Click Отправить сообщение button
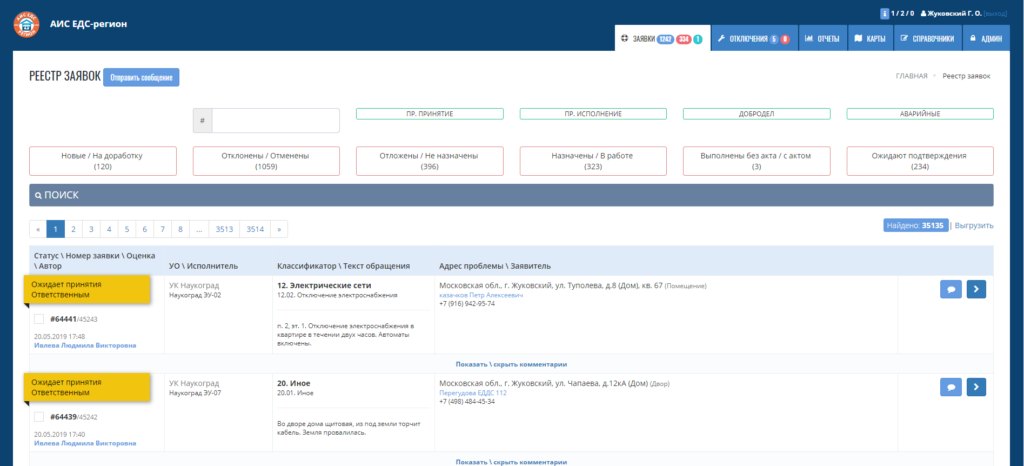Screen dimensions: 1024x466 (x=141, y=78)
